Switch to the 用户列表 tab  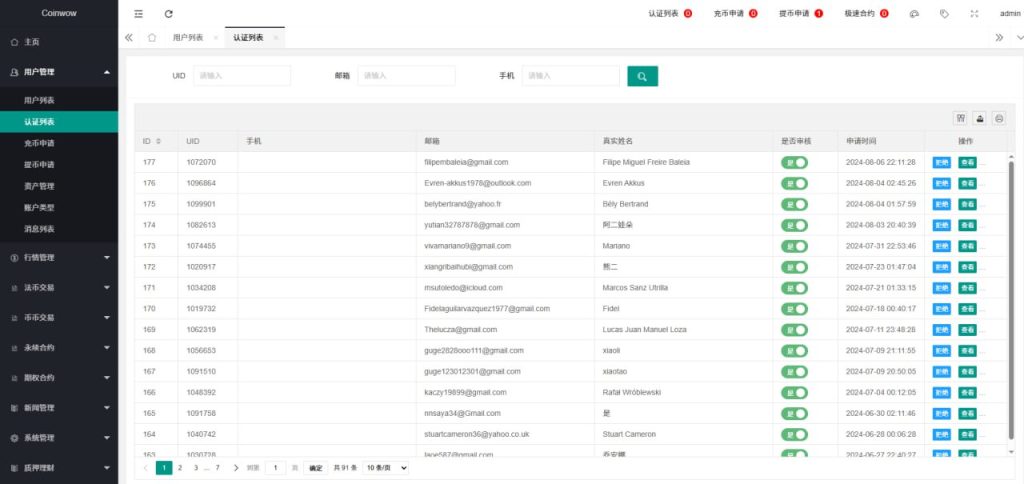(188, 38)
